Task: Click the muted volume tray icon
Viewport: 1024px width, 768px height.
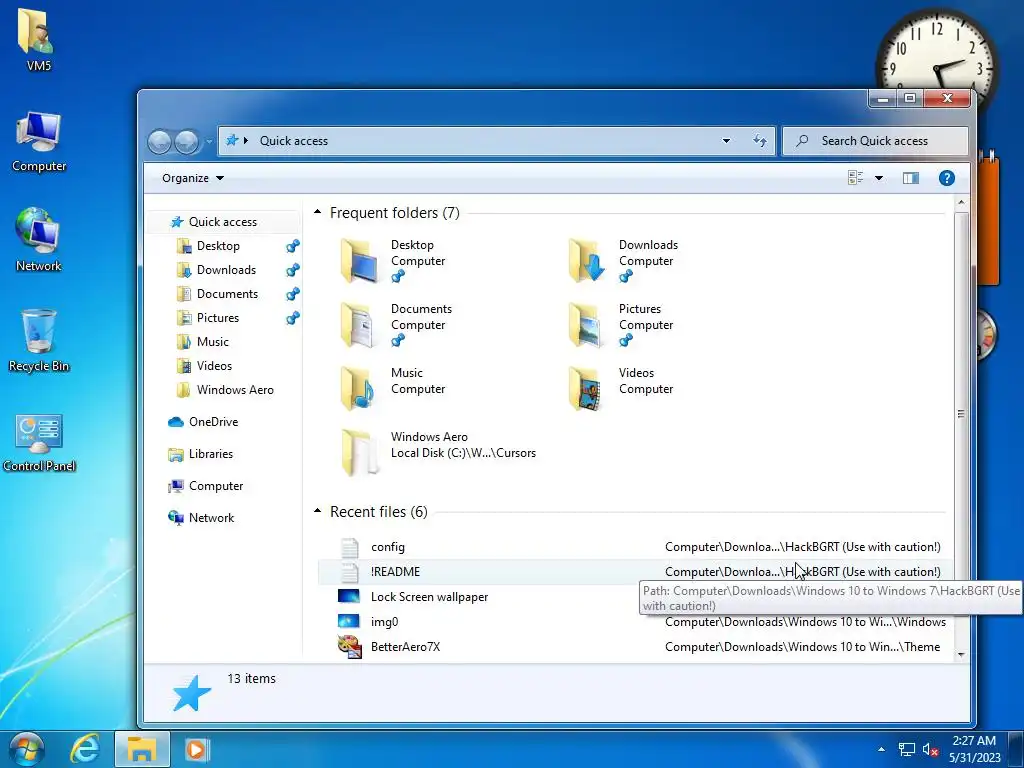Action: click(x=931, y=749)
